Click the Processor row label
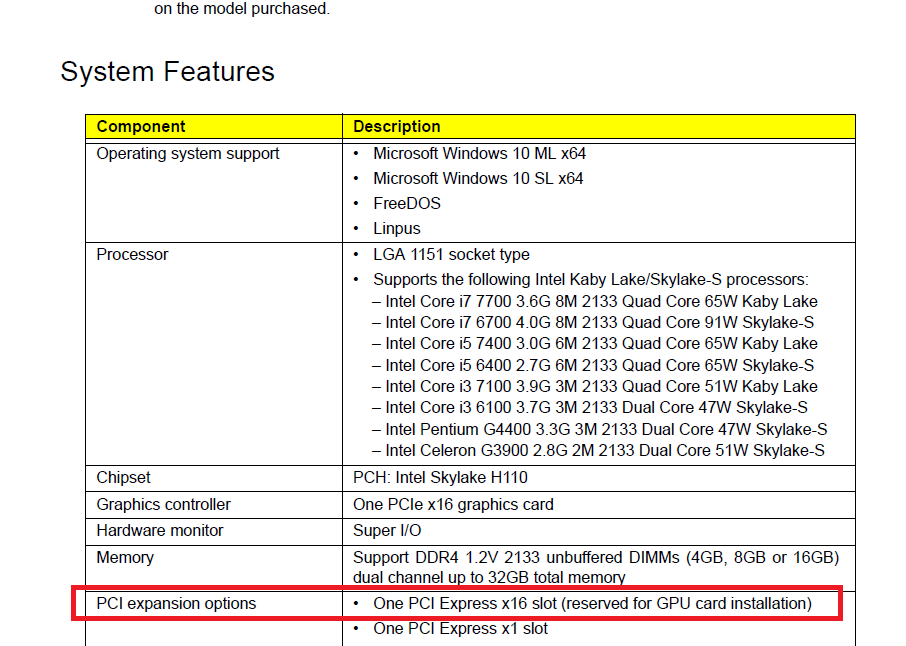This screenshot has width=906, height=646. [x=132, y=255]
